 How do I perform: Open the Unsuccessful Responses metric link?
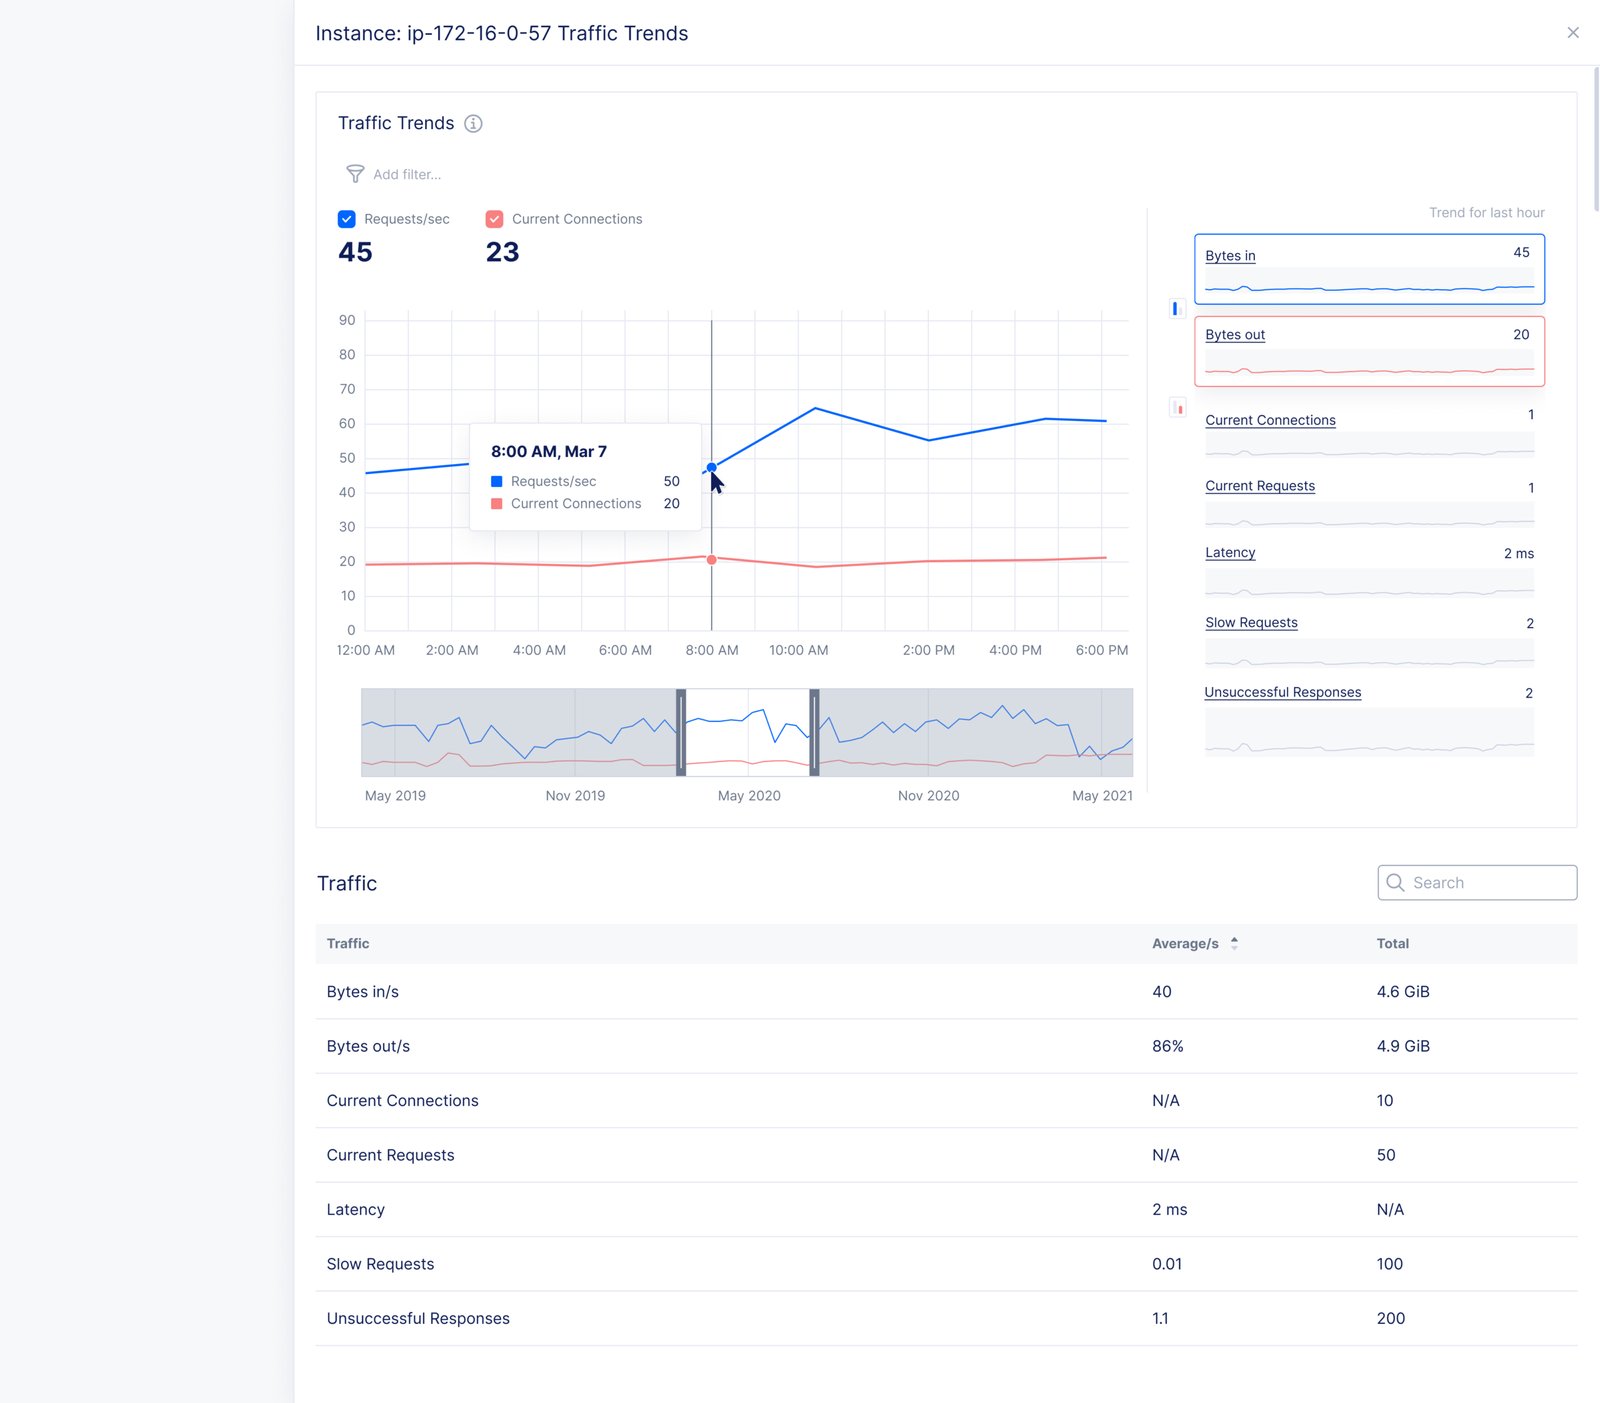click(x=1282, y=692)
